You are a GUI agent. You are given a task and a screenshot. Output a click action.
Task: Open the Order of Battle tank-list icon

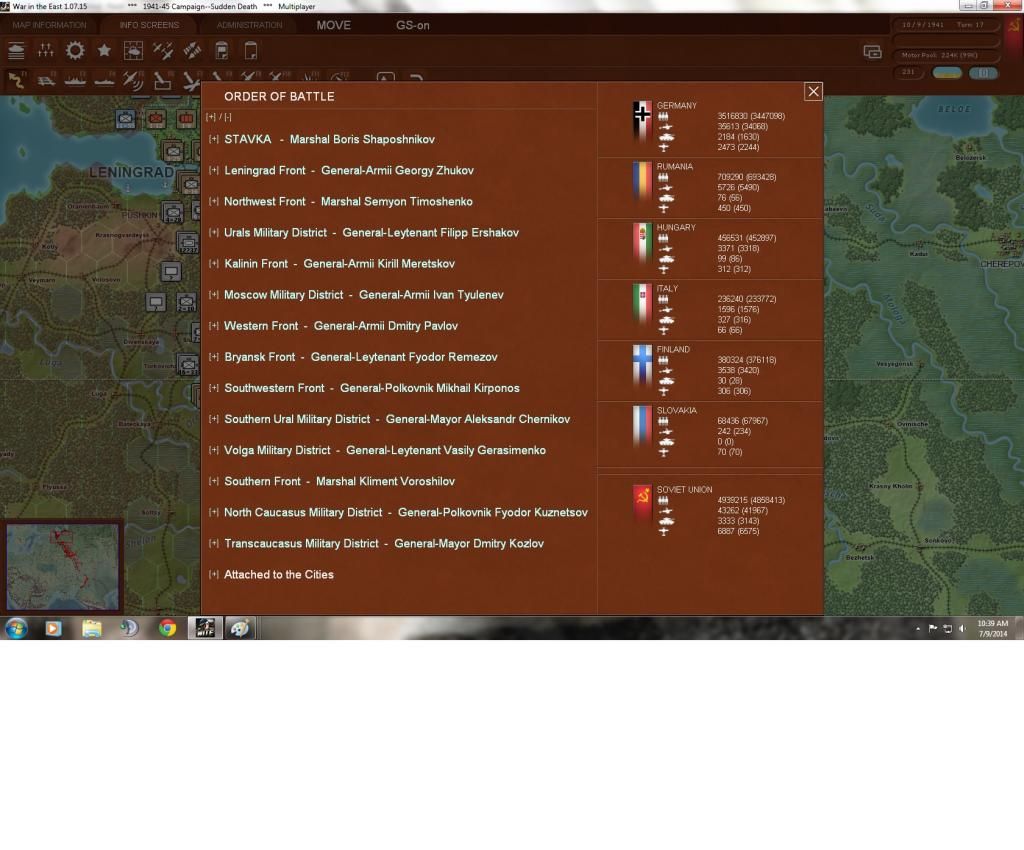pos(16,50)
